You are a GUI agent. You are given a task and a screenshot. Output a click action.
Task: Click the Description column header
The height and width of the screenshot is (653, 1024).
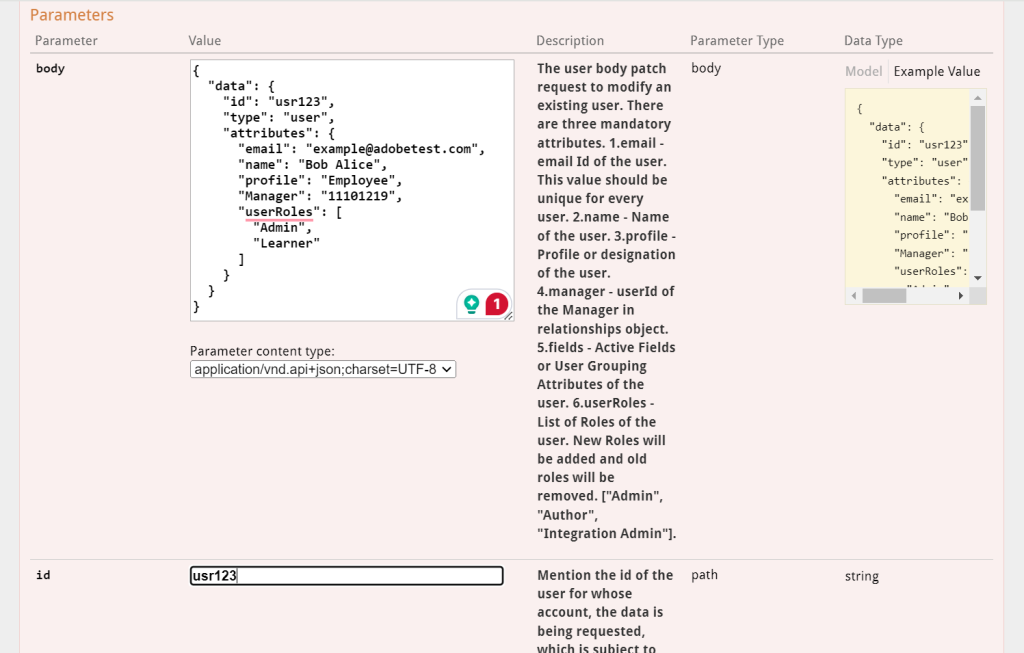(570, 40)
